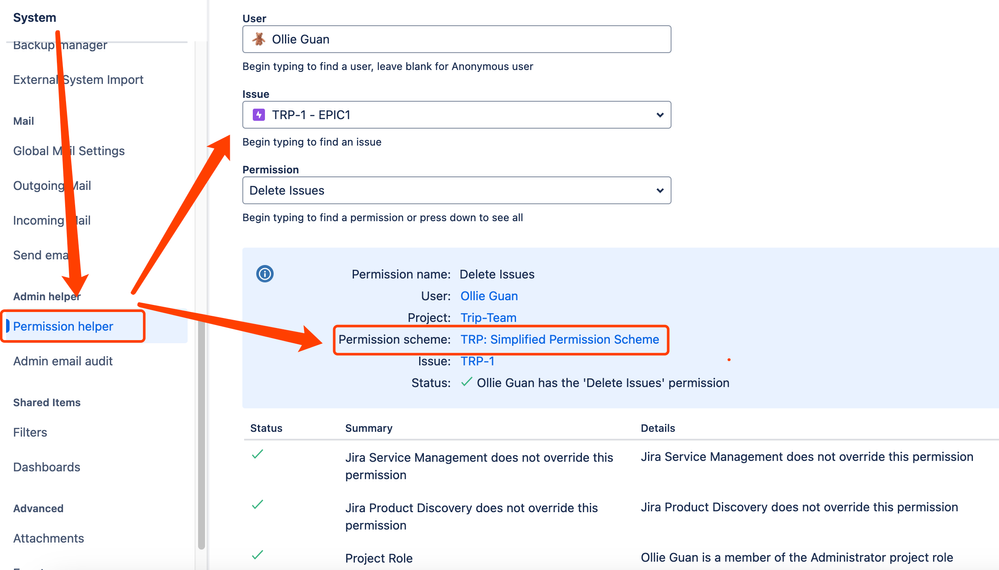Click the green check next to Ollie Guan status
The image size is (999, 570).
(467, 382)
